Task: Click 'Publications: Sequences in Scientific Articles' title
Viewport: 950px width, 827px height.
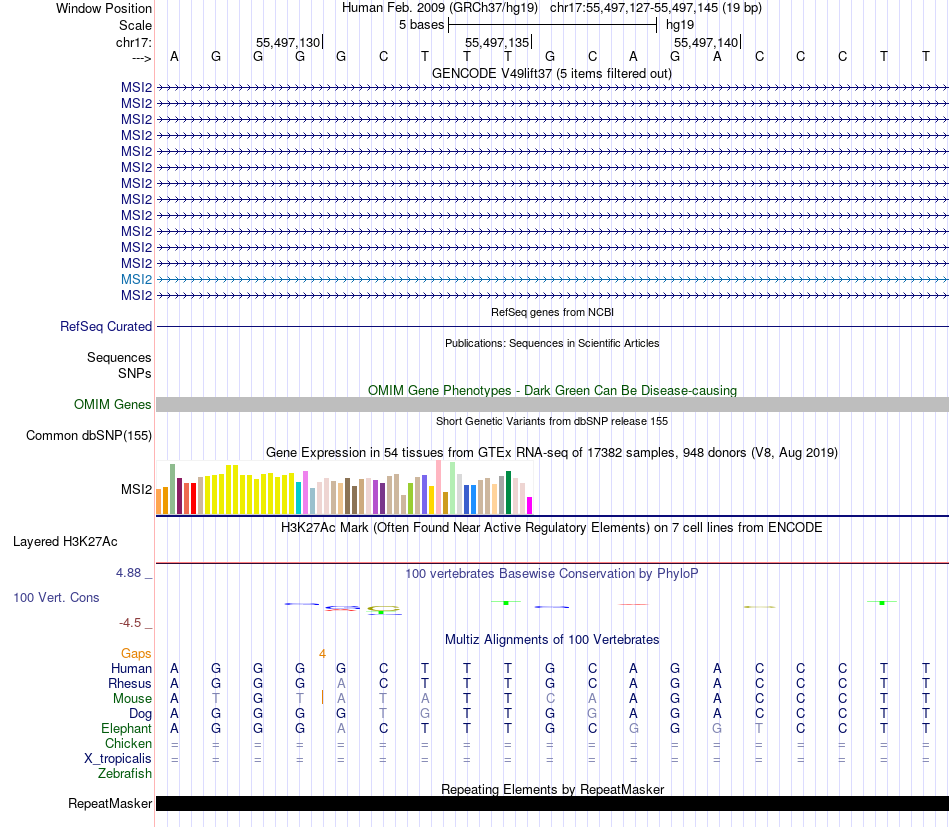Action: click(x=552, y=343)
